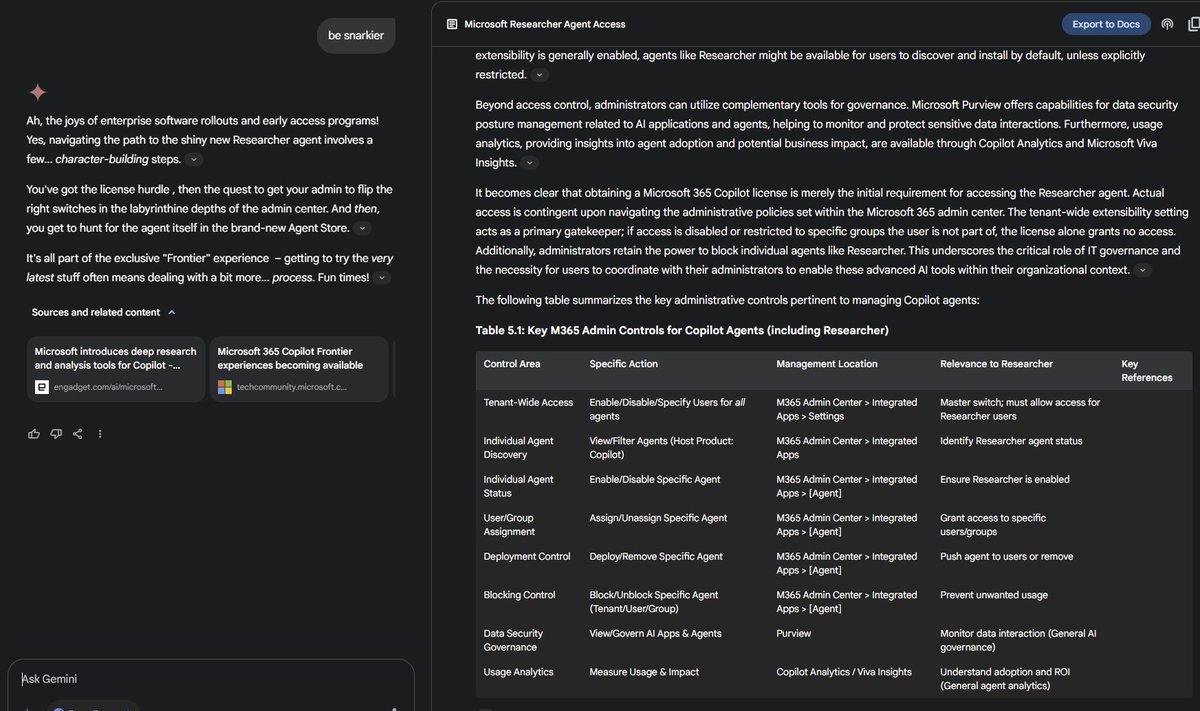Expand citation chevron after 'brand-new Agent Store'
The width and height of the screenshot is (1200, 711).
pyautogui.click(x=363, y=229)
